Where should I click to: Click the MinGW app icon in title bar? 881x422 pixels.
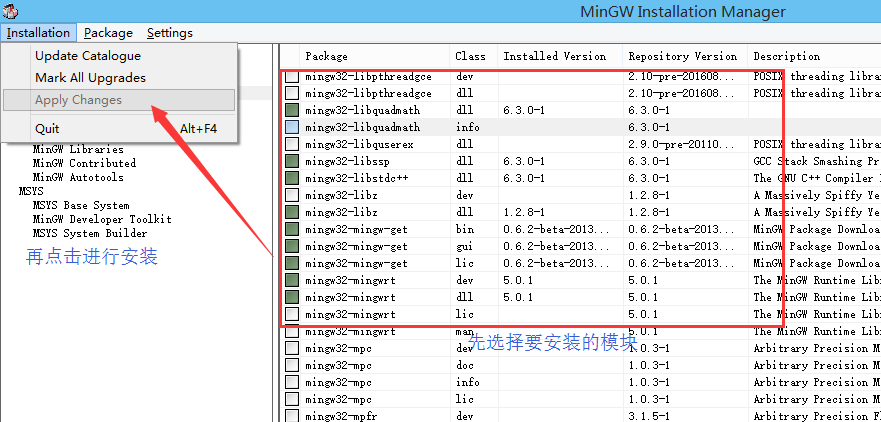[x=11, y=10]
